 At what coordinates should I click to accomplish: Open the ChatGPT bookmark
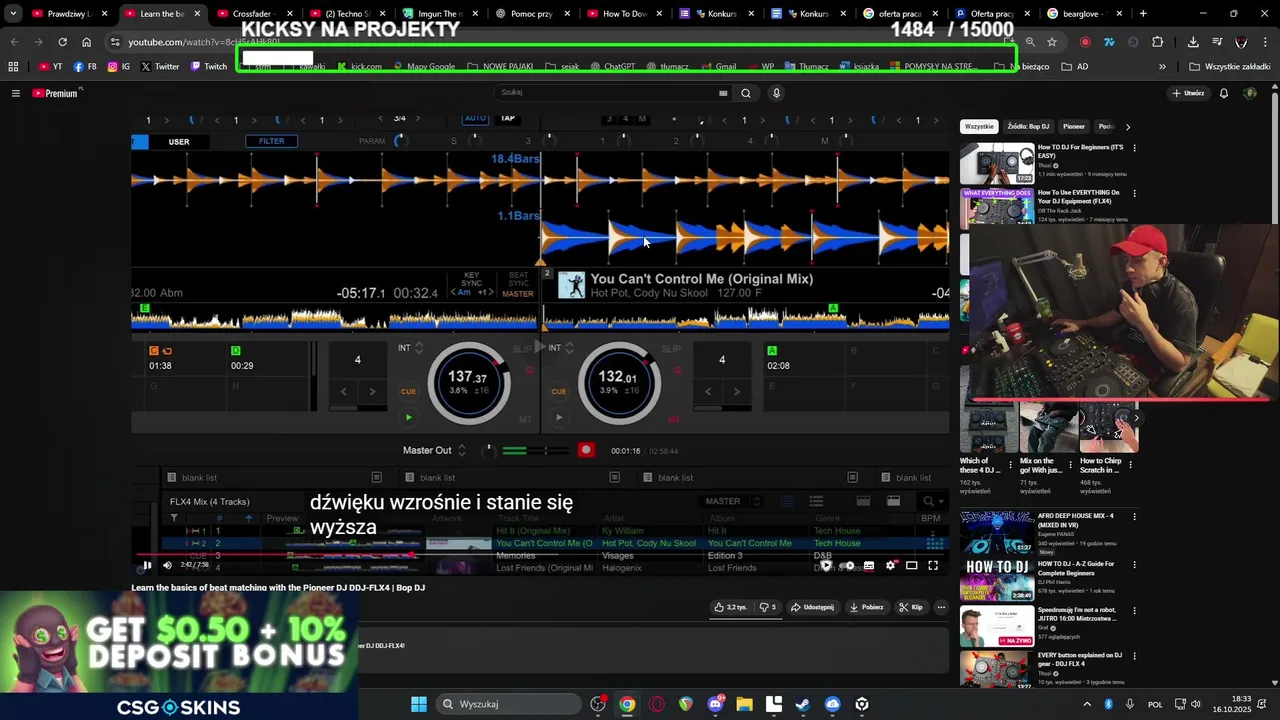pyautogui.click(x=612, y=67)
